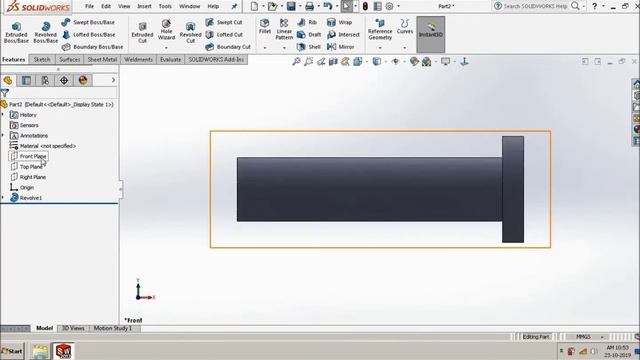
Task: Switch to ConfigurationManager tab
Action: 45,80
